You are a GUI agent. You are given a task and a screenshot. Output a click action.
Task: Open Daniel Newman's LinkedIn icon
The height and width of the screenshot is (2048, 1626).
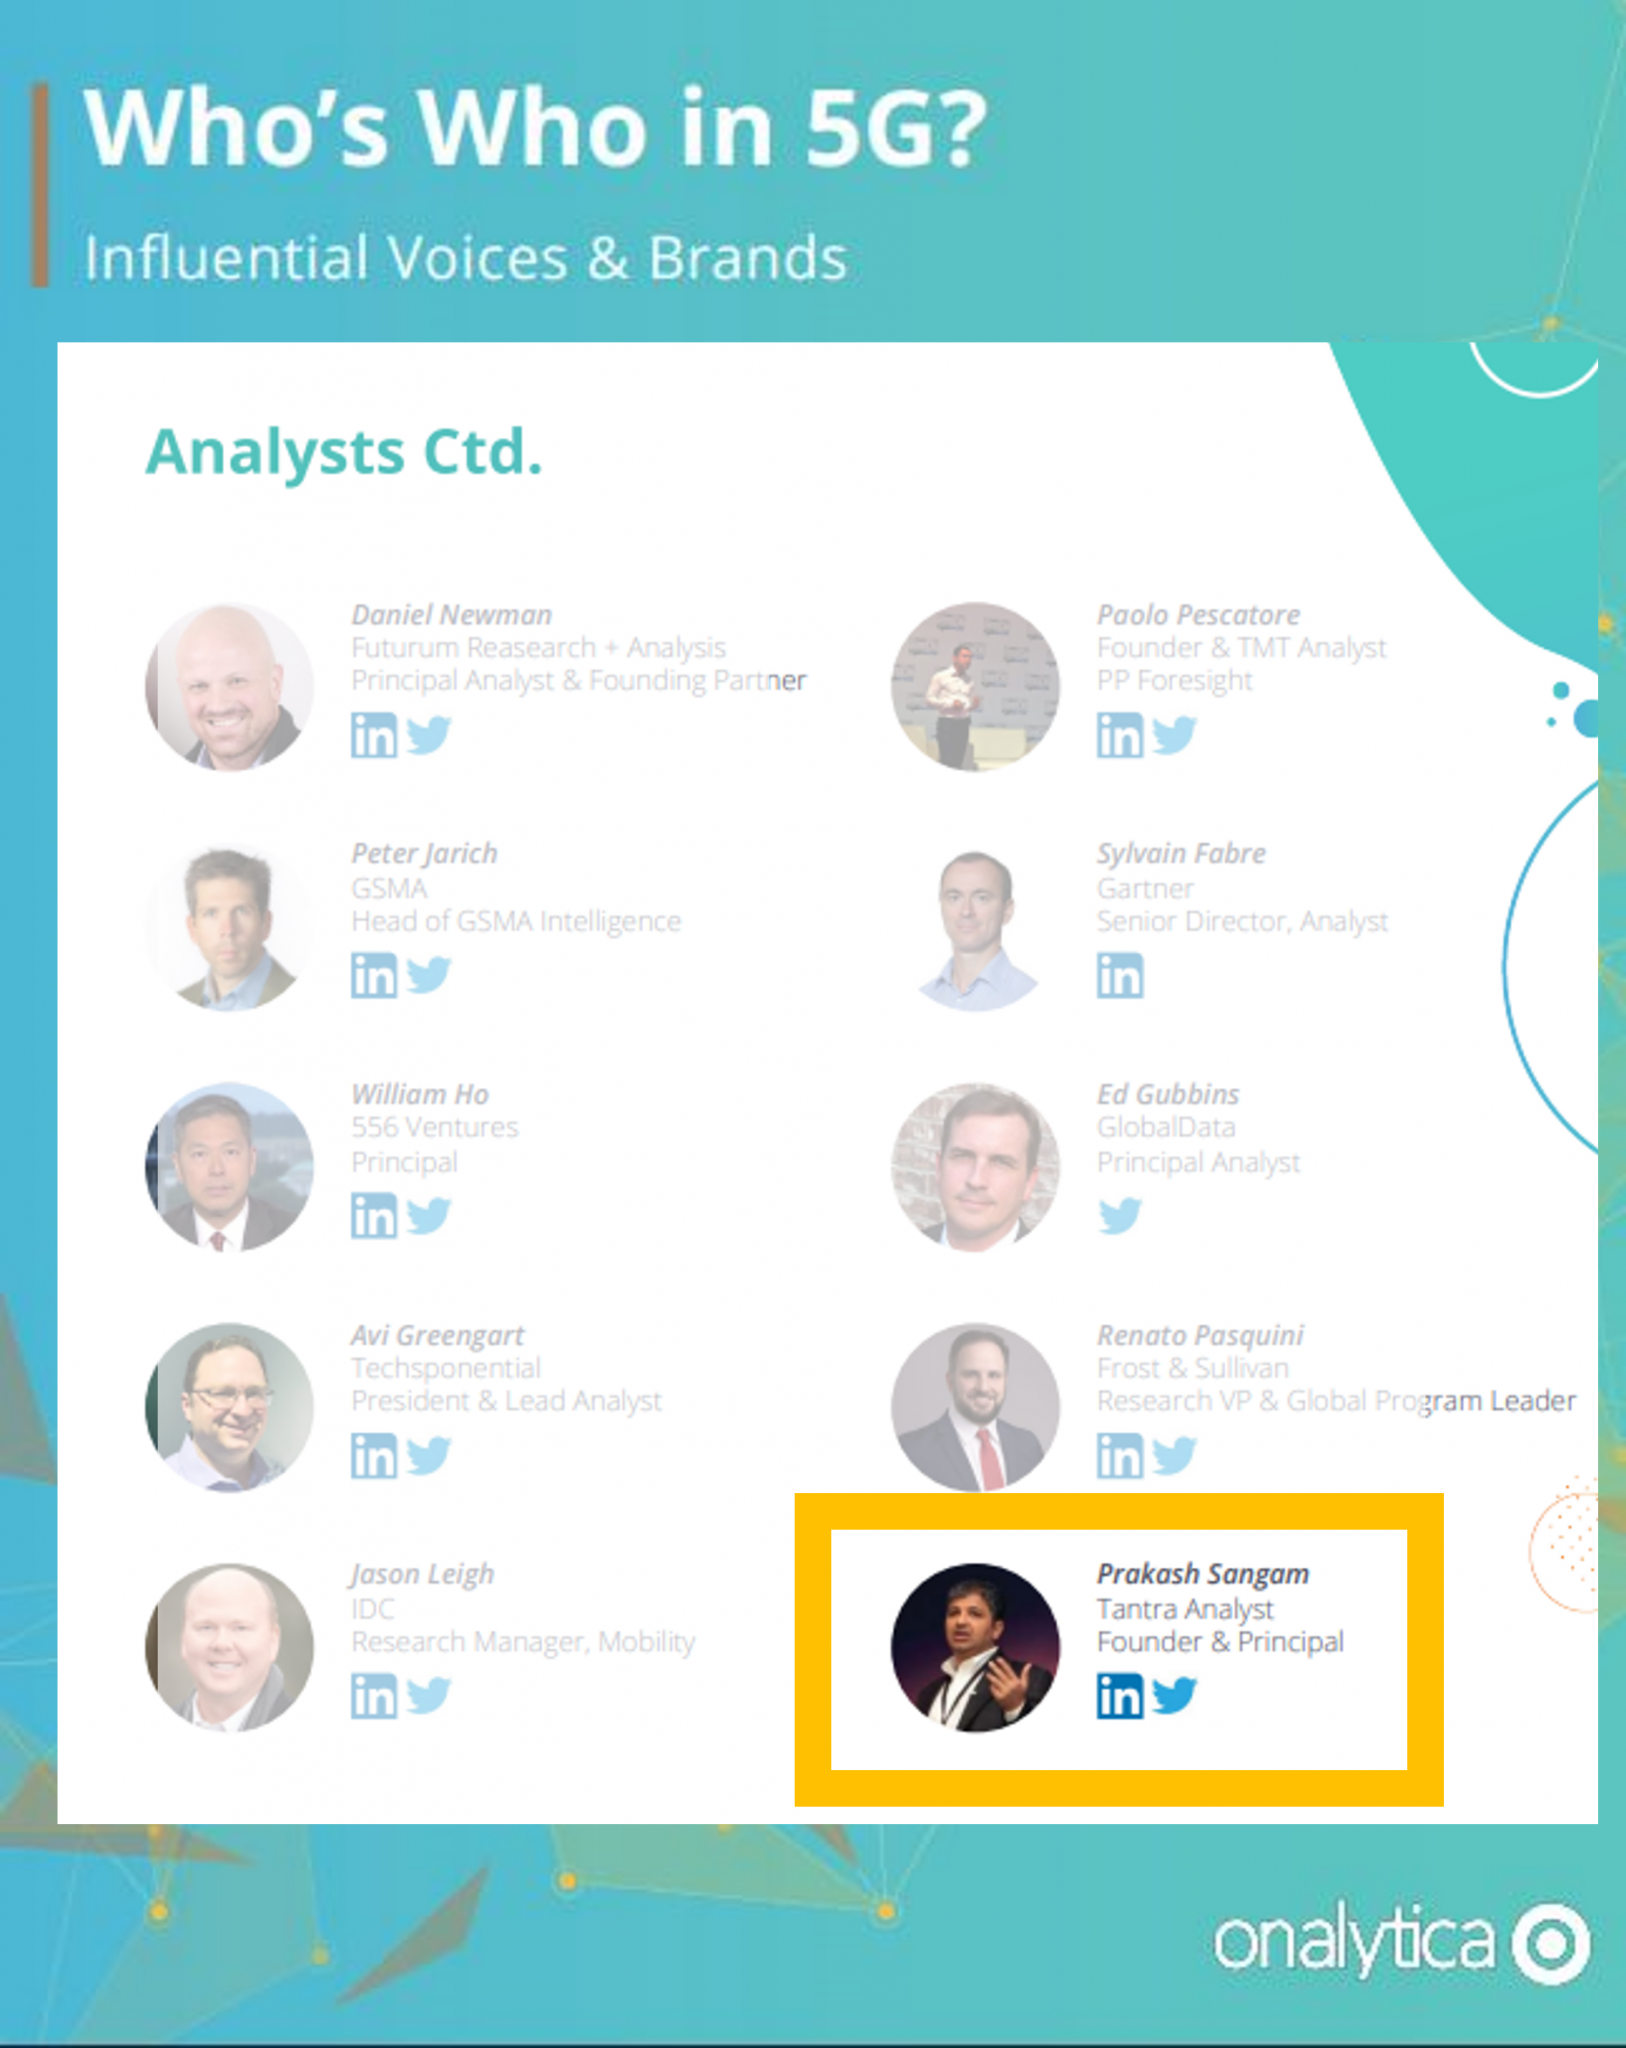pos(373,736)
